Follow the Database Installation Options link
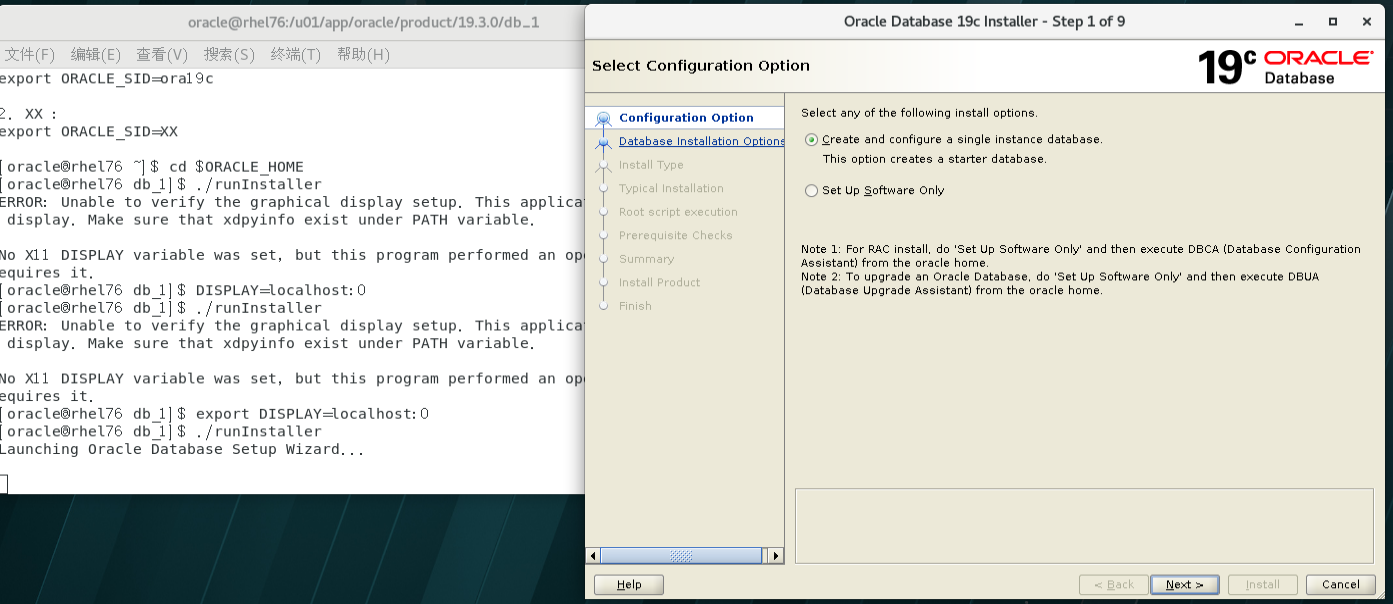Image resolution: width=1393 pixels, height=604 pixels. [x=701, y=142]
